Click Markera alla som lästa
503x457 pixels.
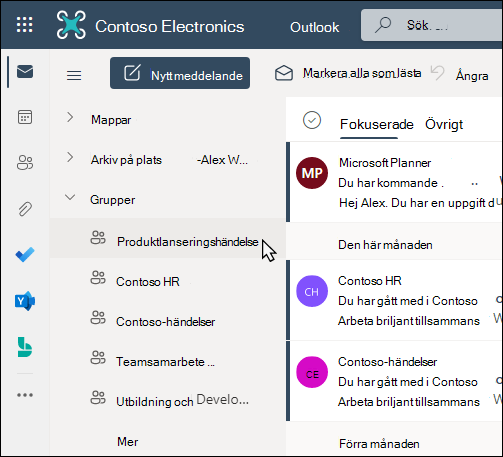coord(362,73)
